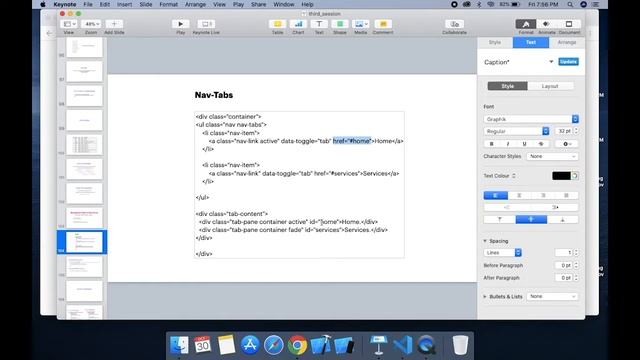The height and width of the screenshot is (360, 640).
Task: Click the Collaborate icon
Action: pos(454,24)
